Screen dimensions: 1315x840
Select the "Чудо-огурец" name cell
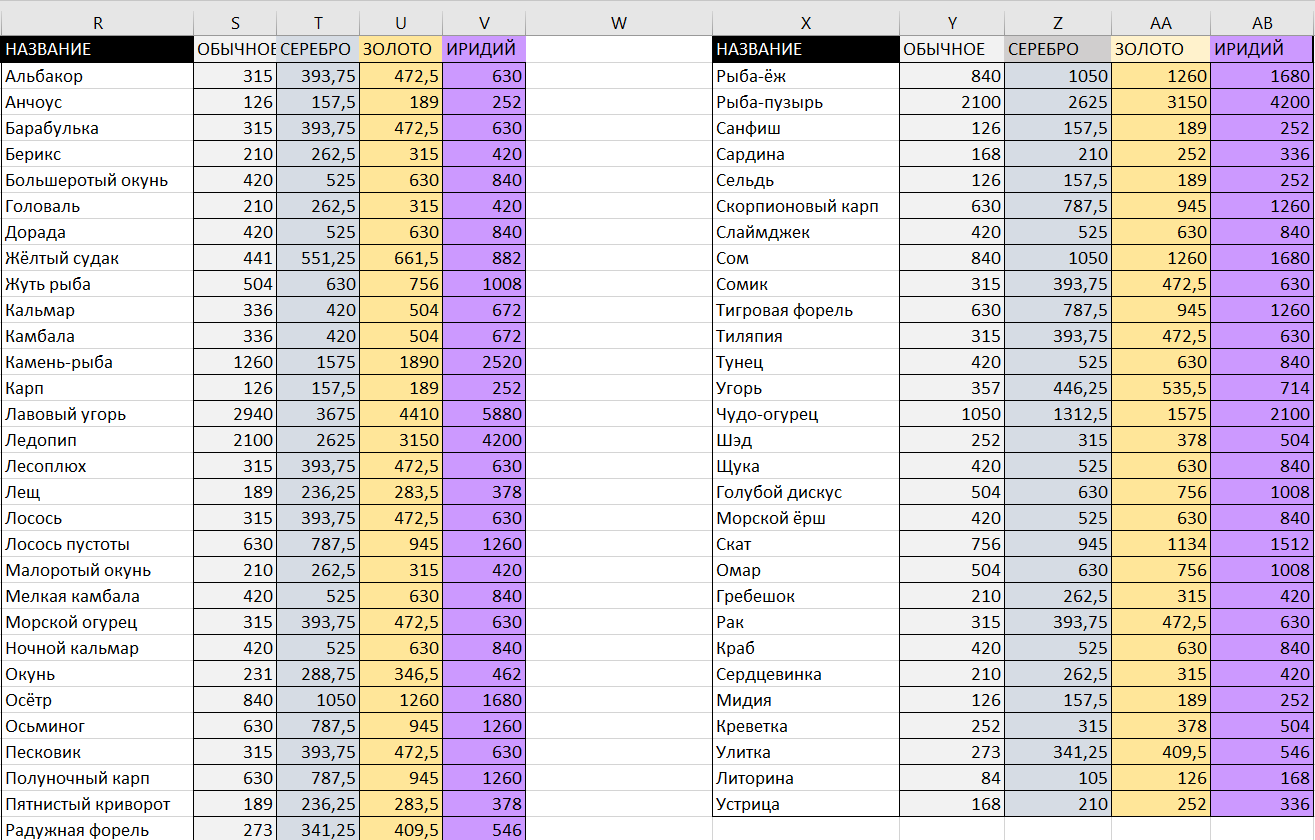(x=806, y=414)
